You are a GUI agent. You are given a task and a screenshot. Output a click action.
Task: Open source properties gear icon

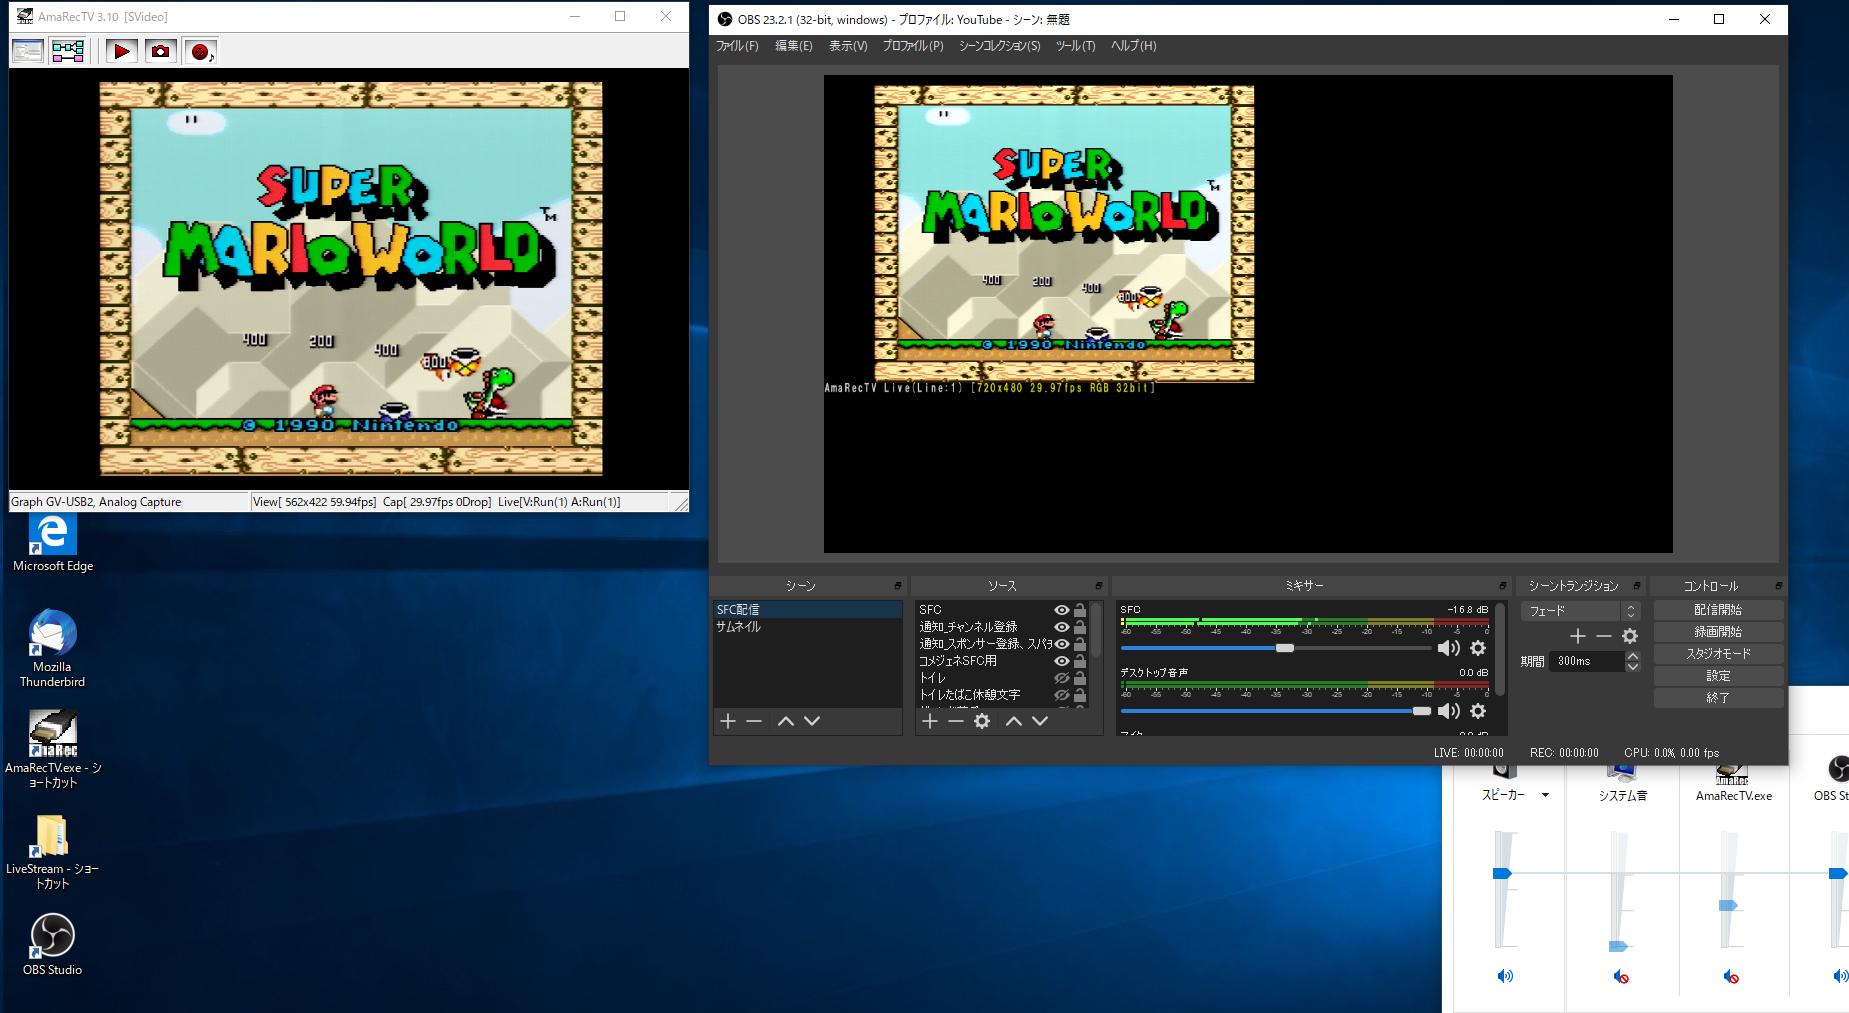click(982, 721)
